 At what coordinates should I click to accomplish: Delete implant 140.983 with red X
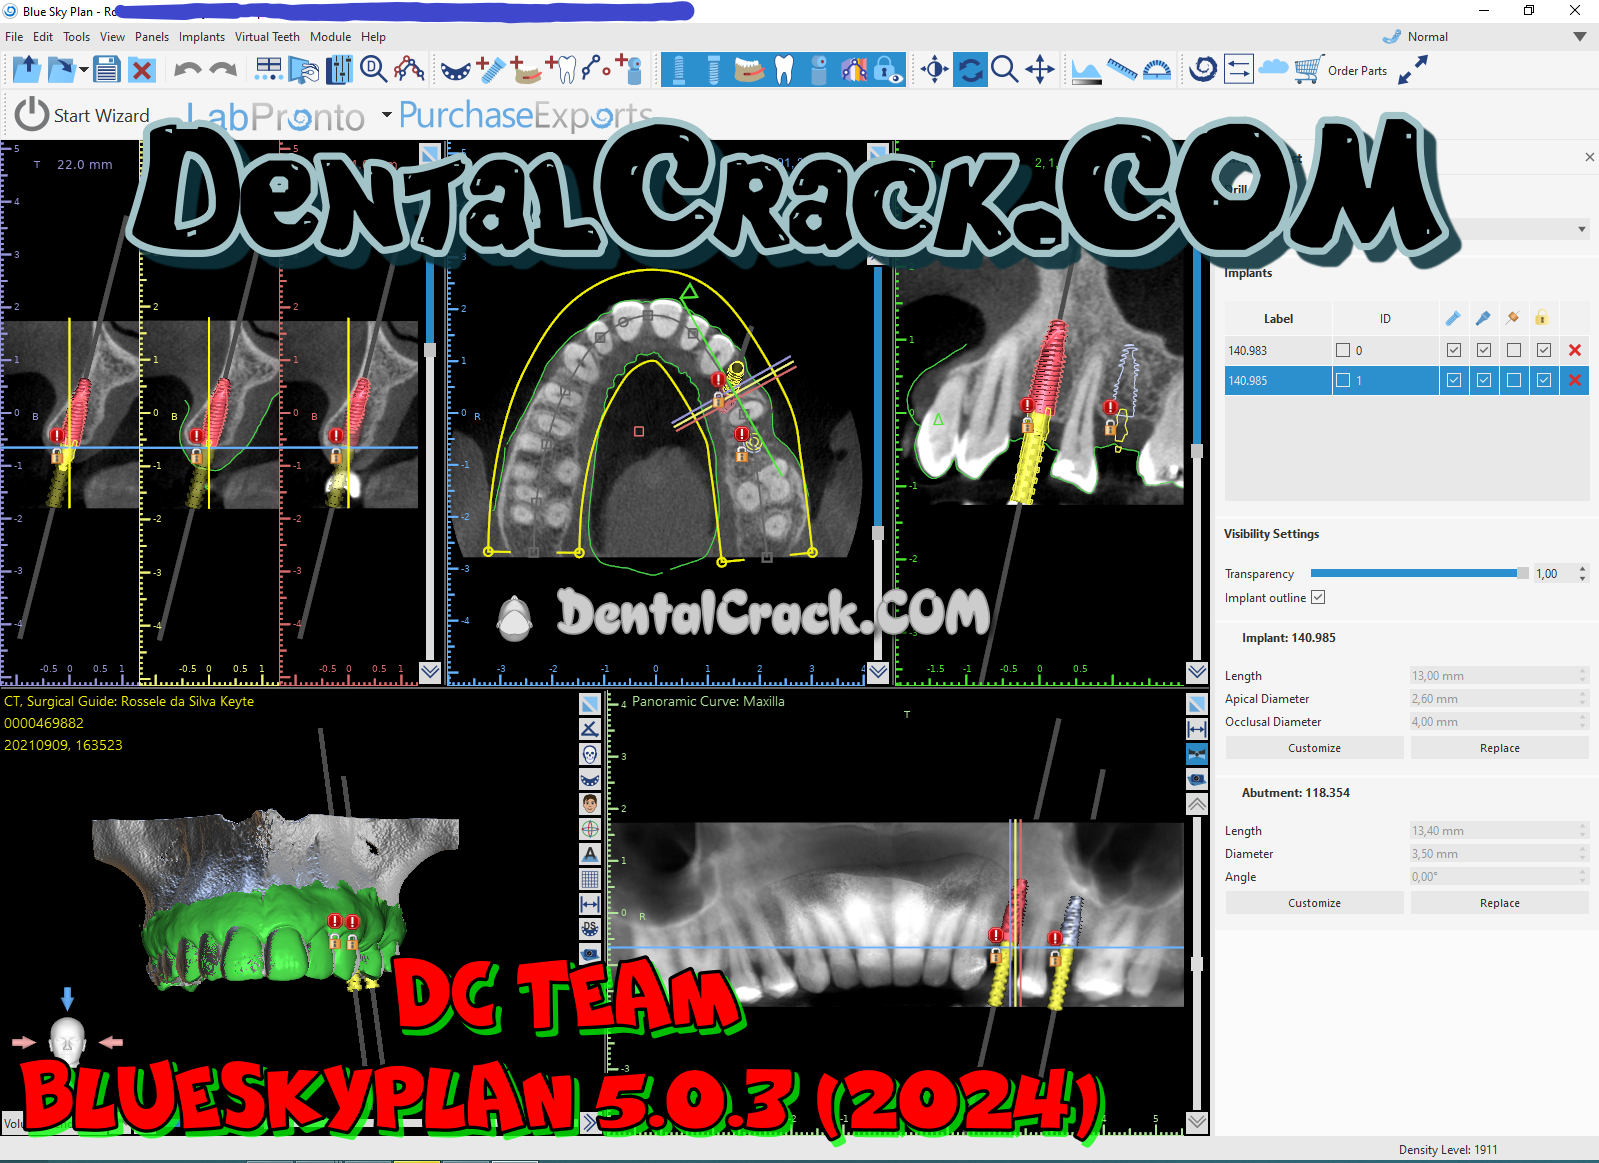point(1575,350)
